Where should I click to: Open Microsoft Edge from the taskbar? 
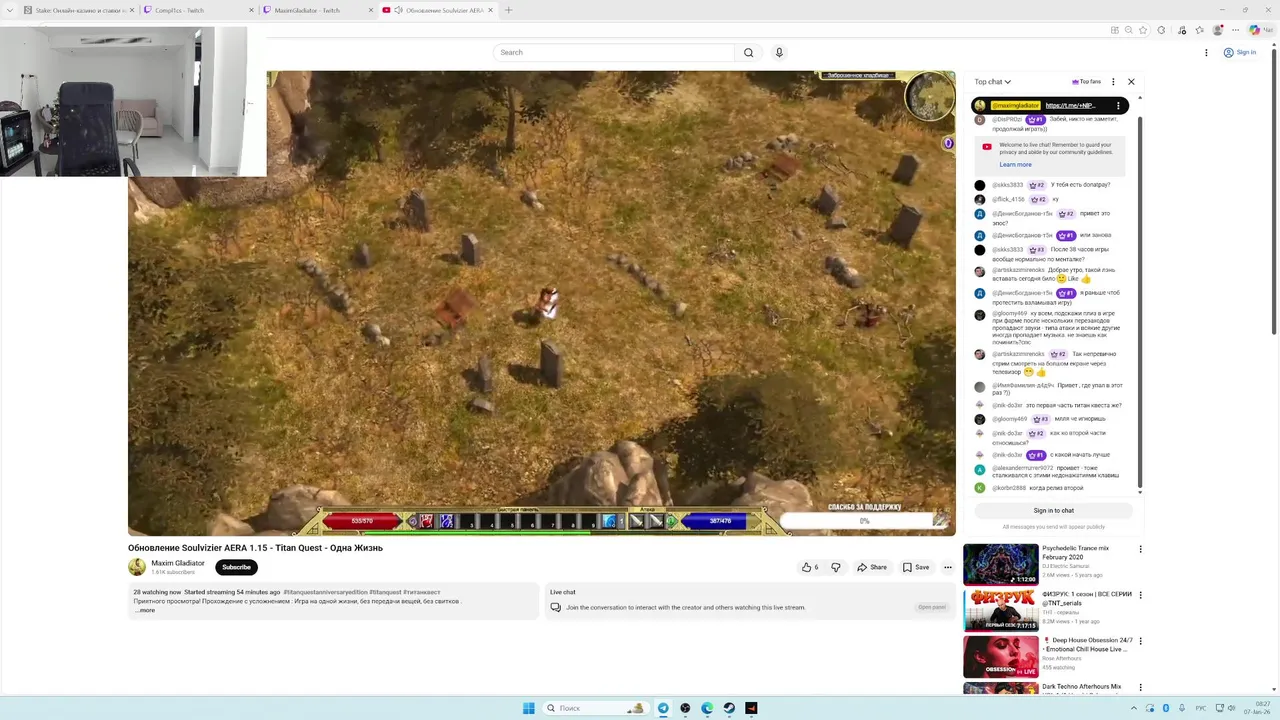coord(707,708)
